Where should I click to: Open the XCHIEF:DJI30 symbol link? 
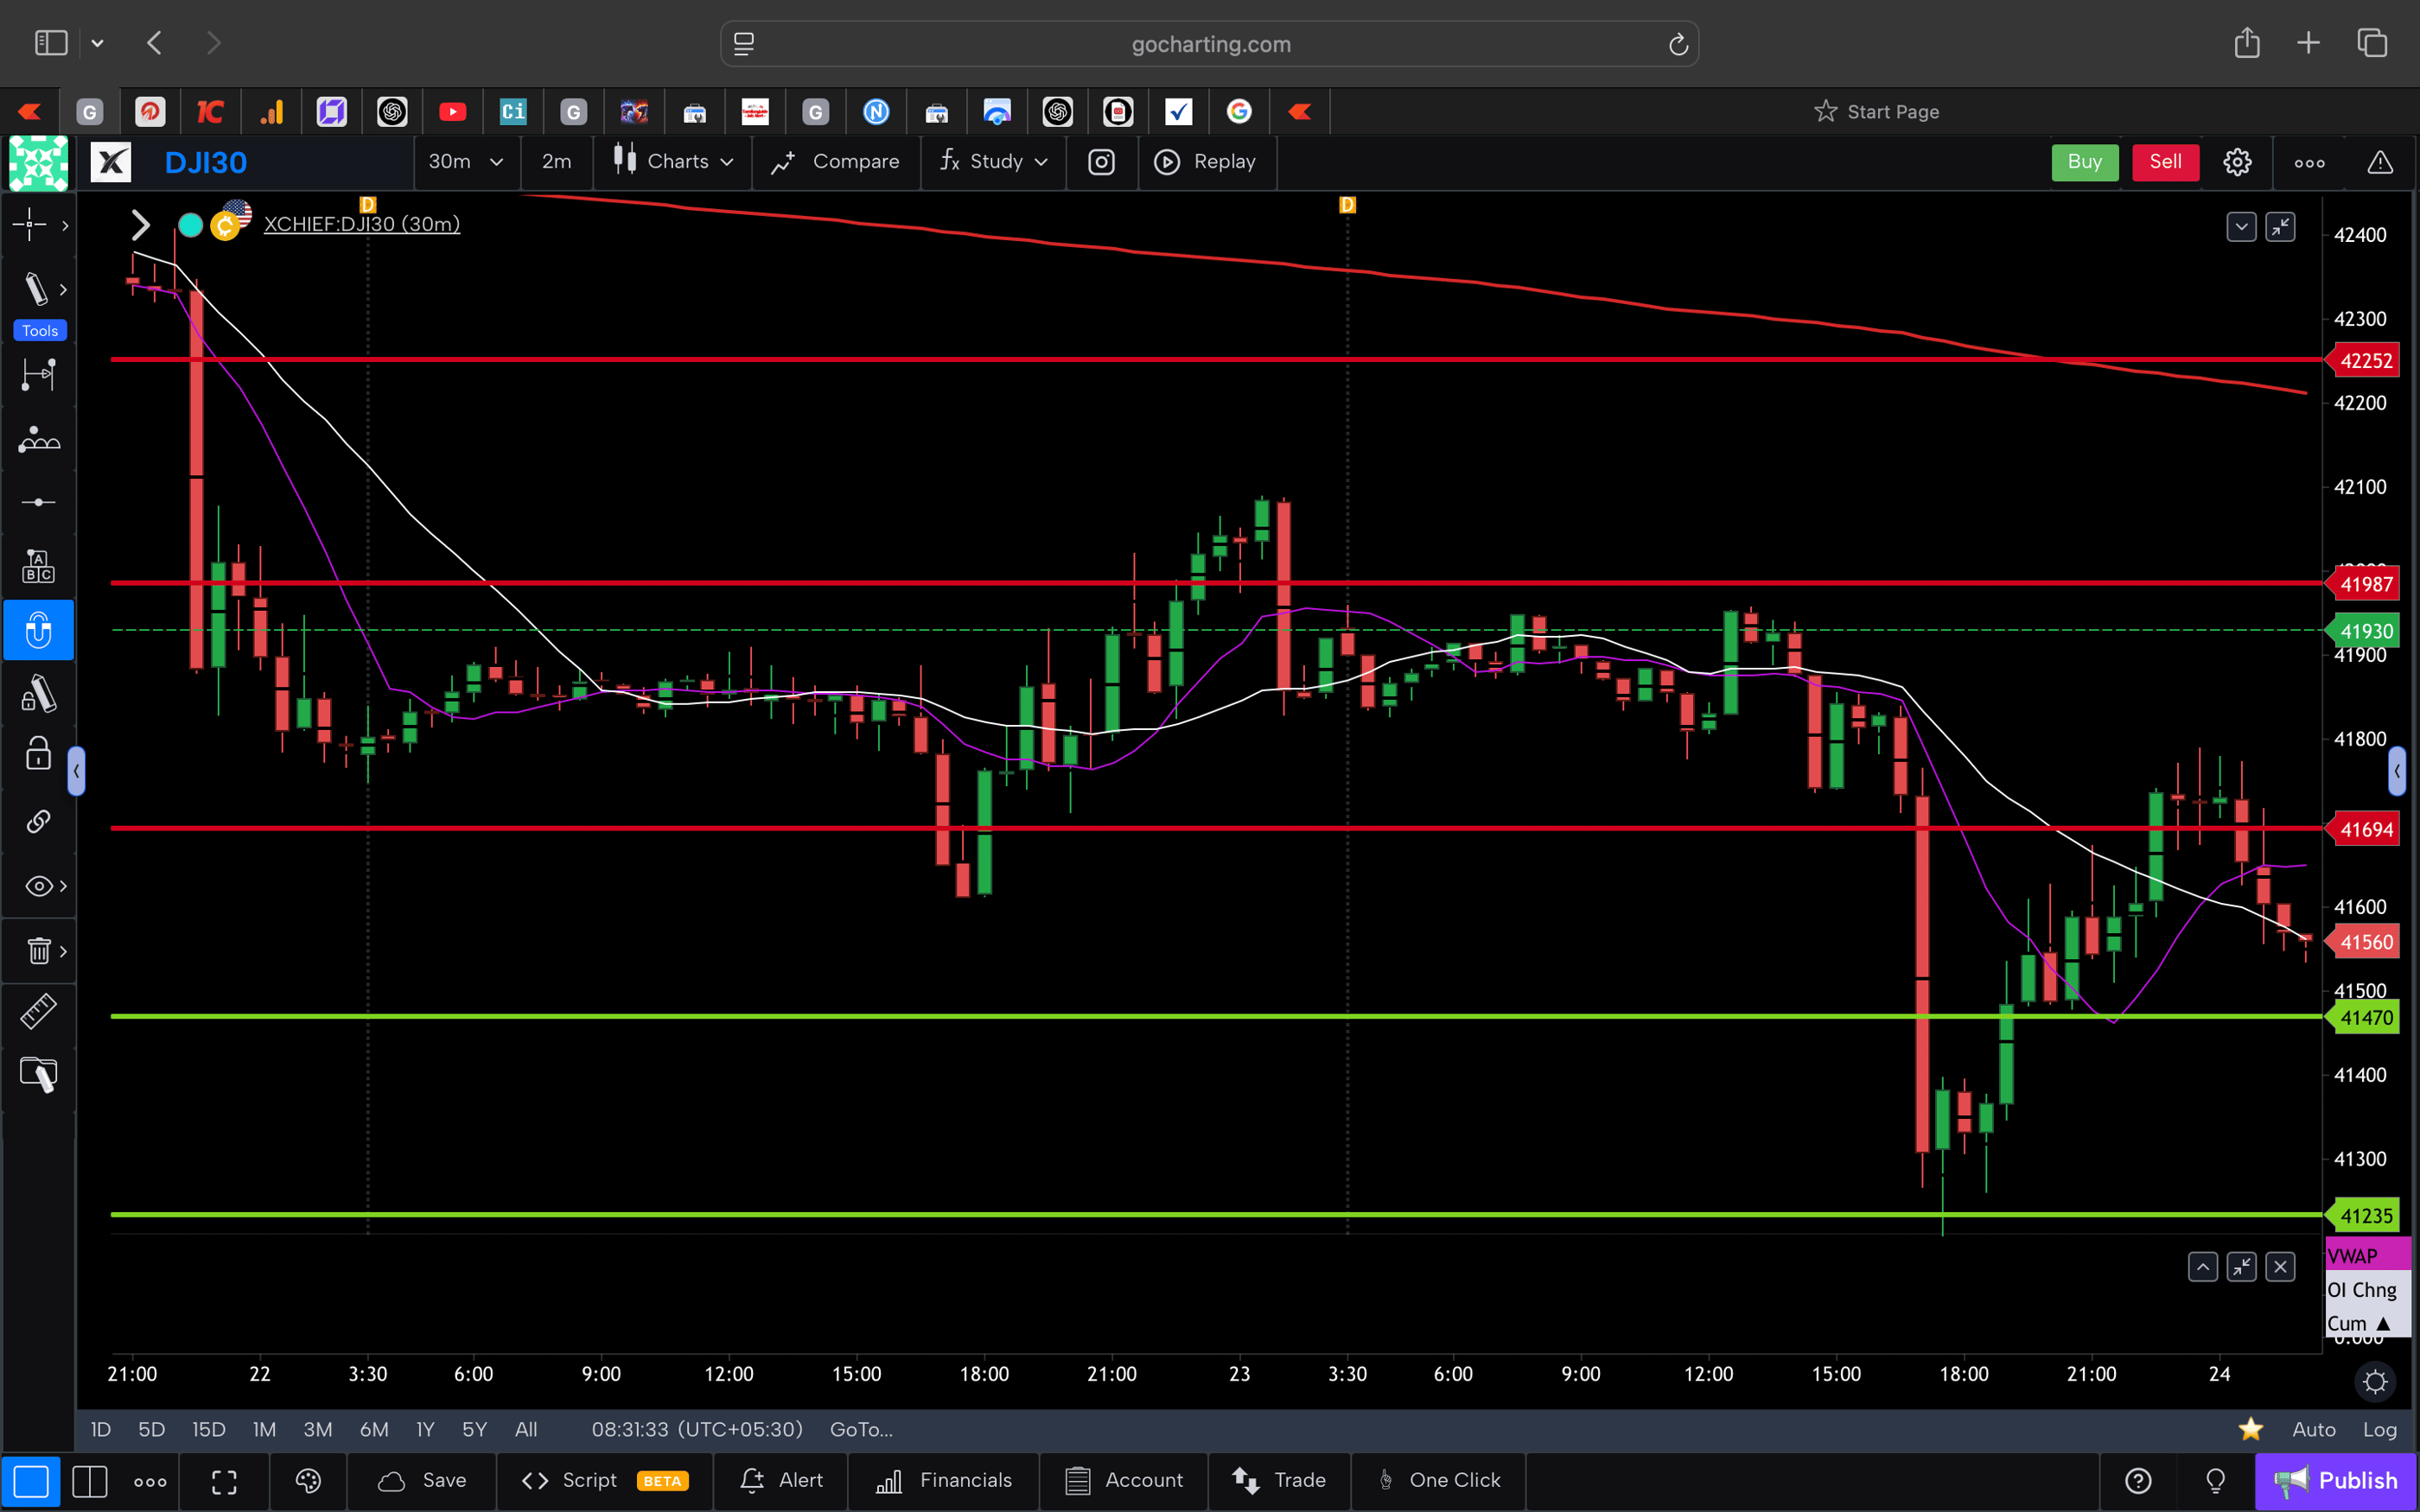point(361,224)
